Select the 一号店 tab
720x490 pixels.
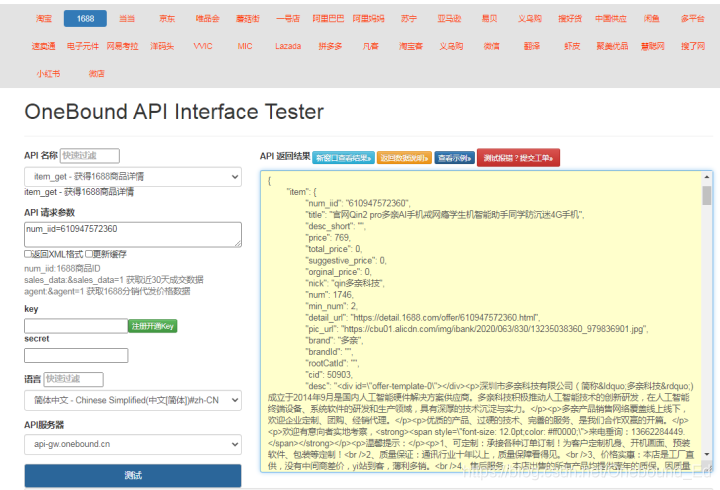[288, 18]
